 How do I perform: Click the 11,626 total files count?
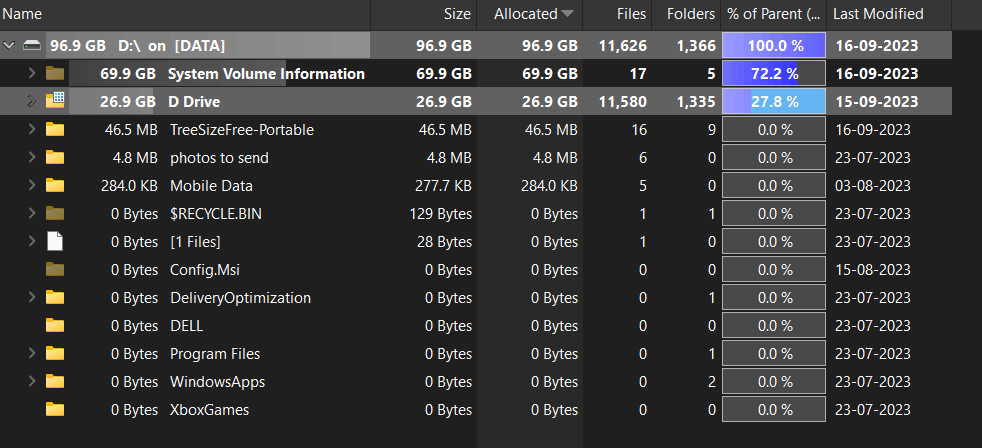click(622, 46)
